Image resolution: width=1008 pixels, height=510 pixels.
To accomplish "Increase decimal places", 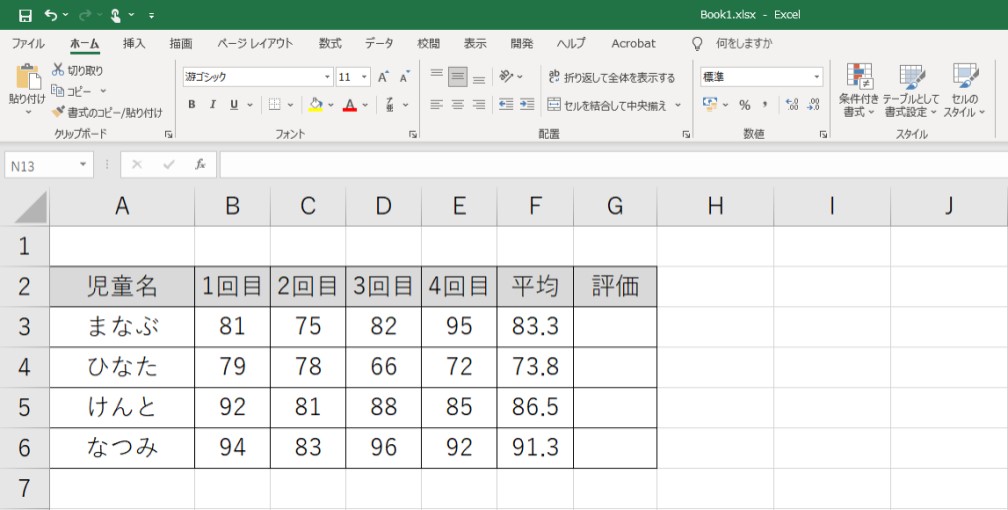I will coord(792,105).
